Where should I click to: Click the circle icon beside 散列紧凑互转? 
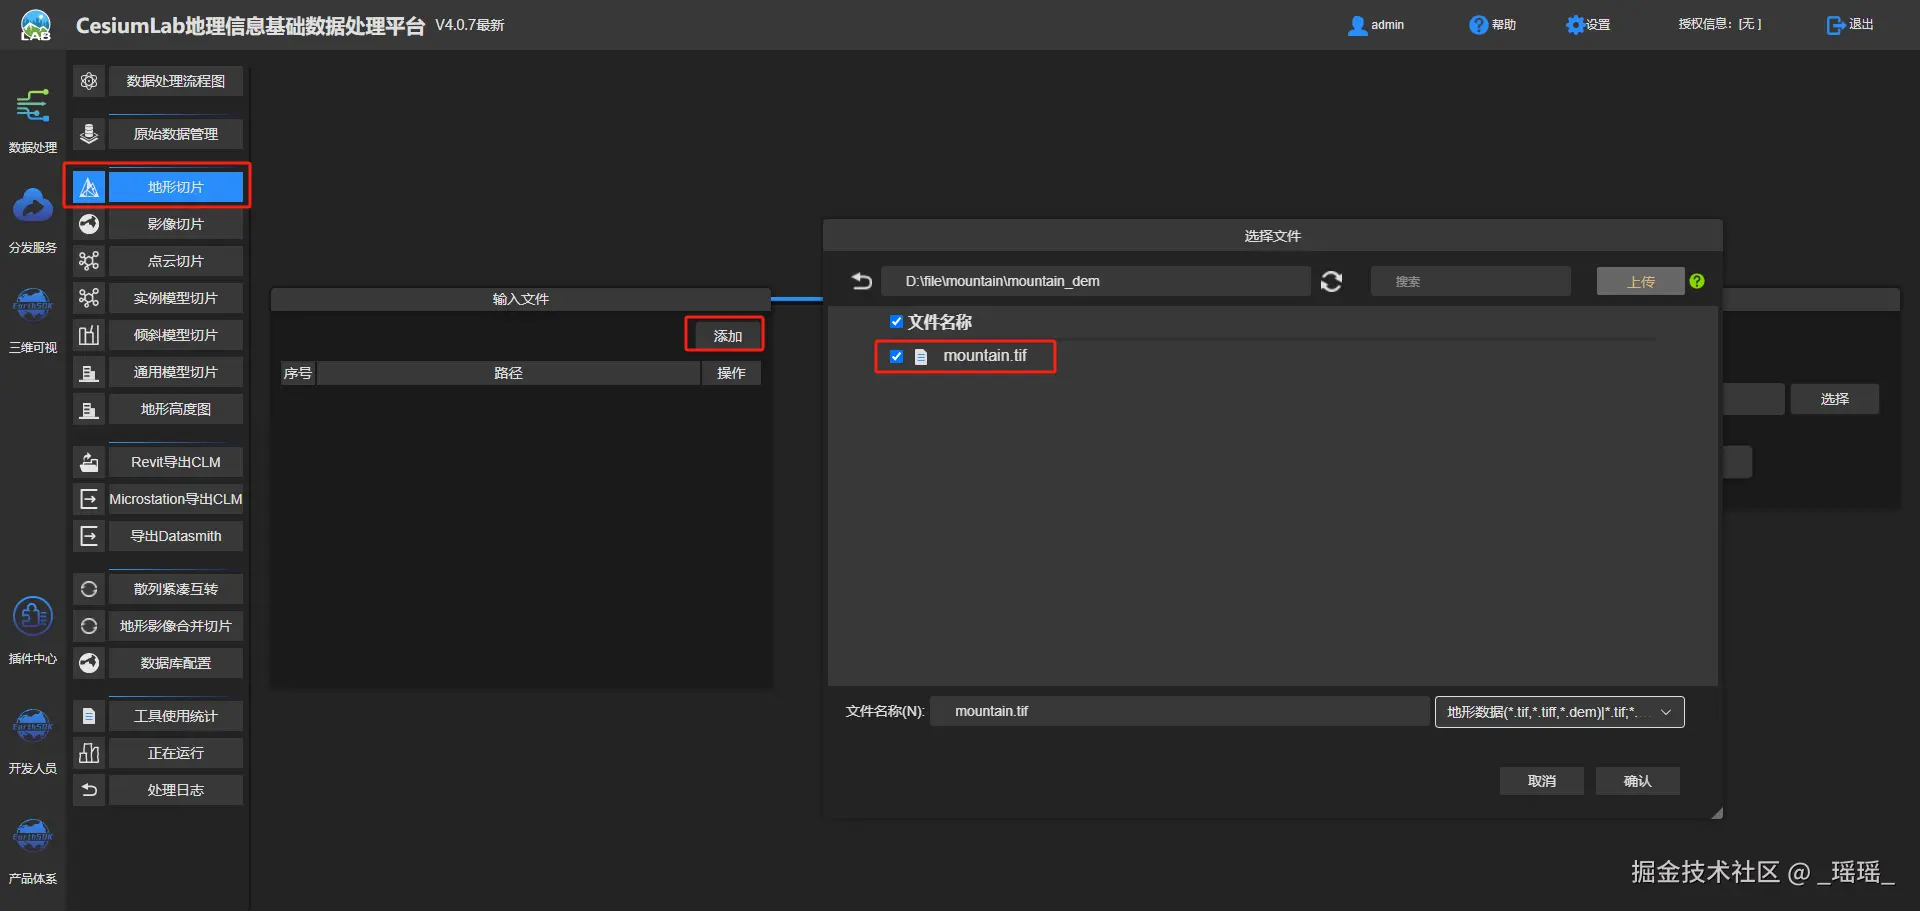(x=89, y=589)
